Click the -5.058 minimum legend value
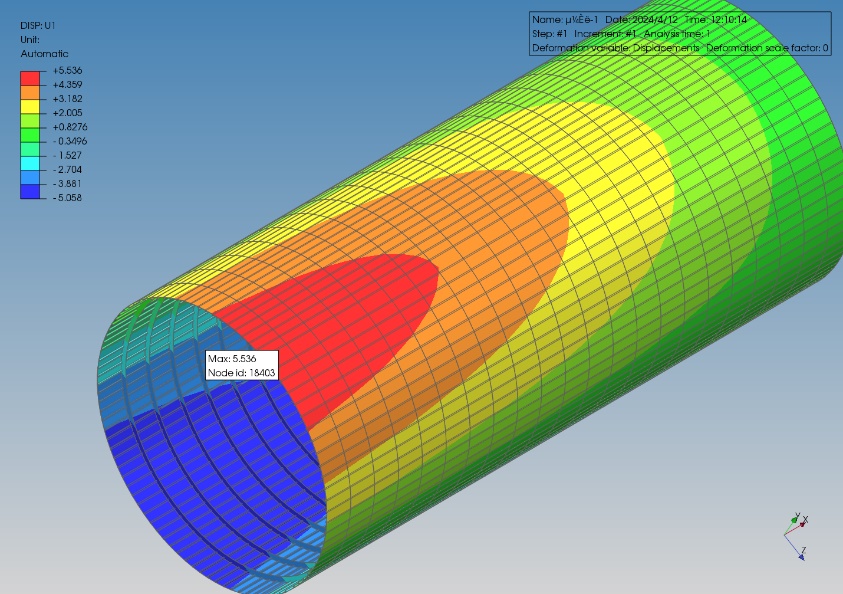The image size is (843, 594). [x=66, y=198]
